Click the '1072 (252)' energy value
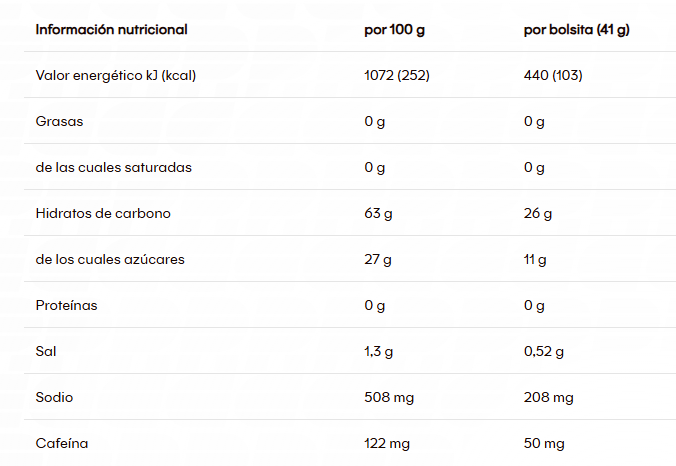The width and height of the screenshot is (676, 466). (396, 76)
